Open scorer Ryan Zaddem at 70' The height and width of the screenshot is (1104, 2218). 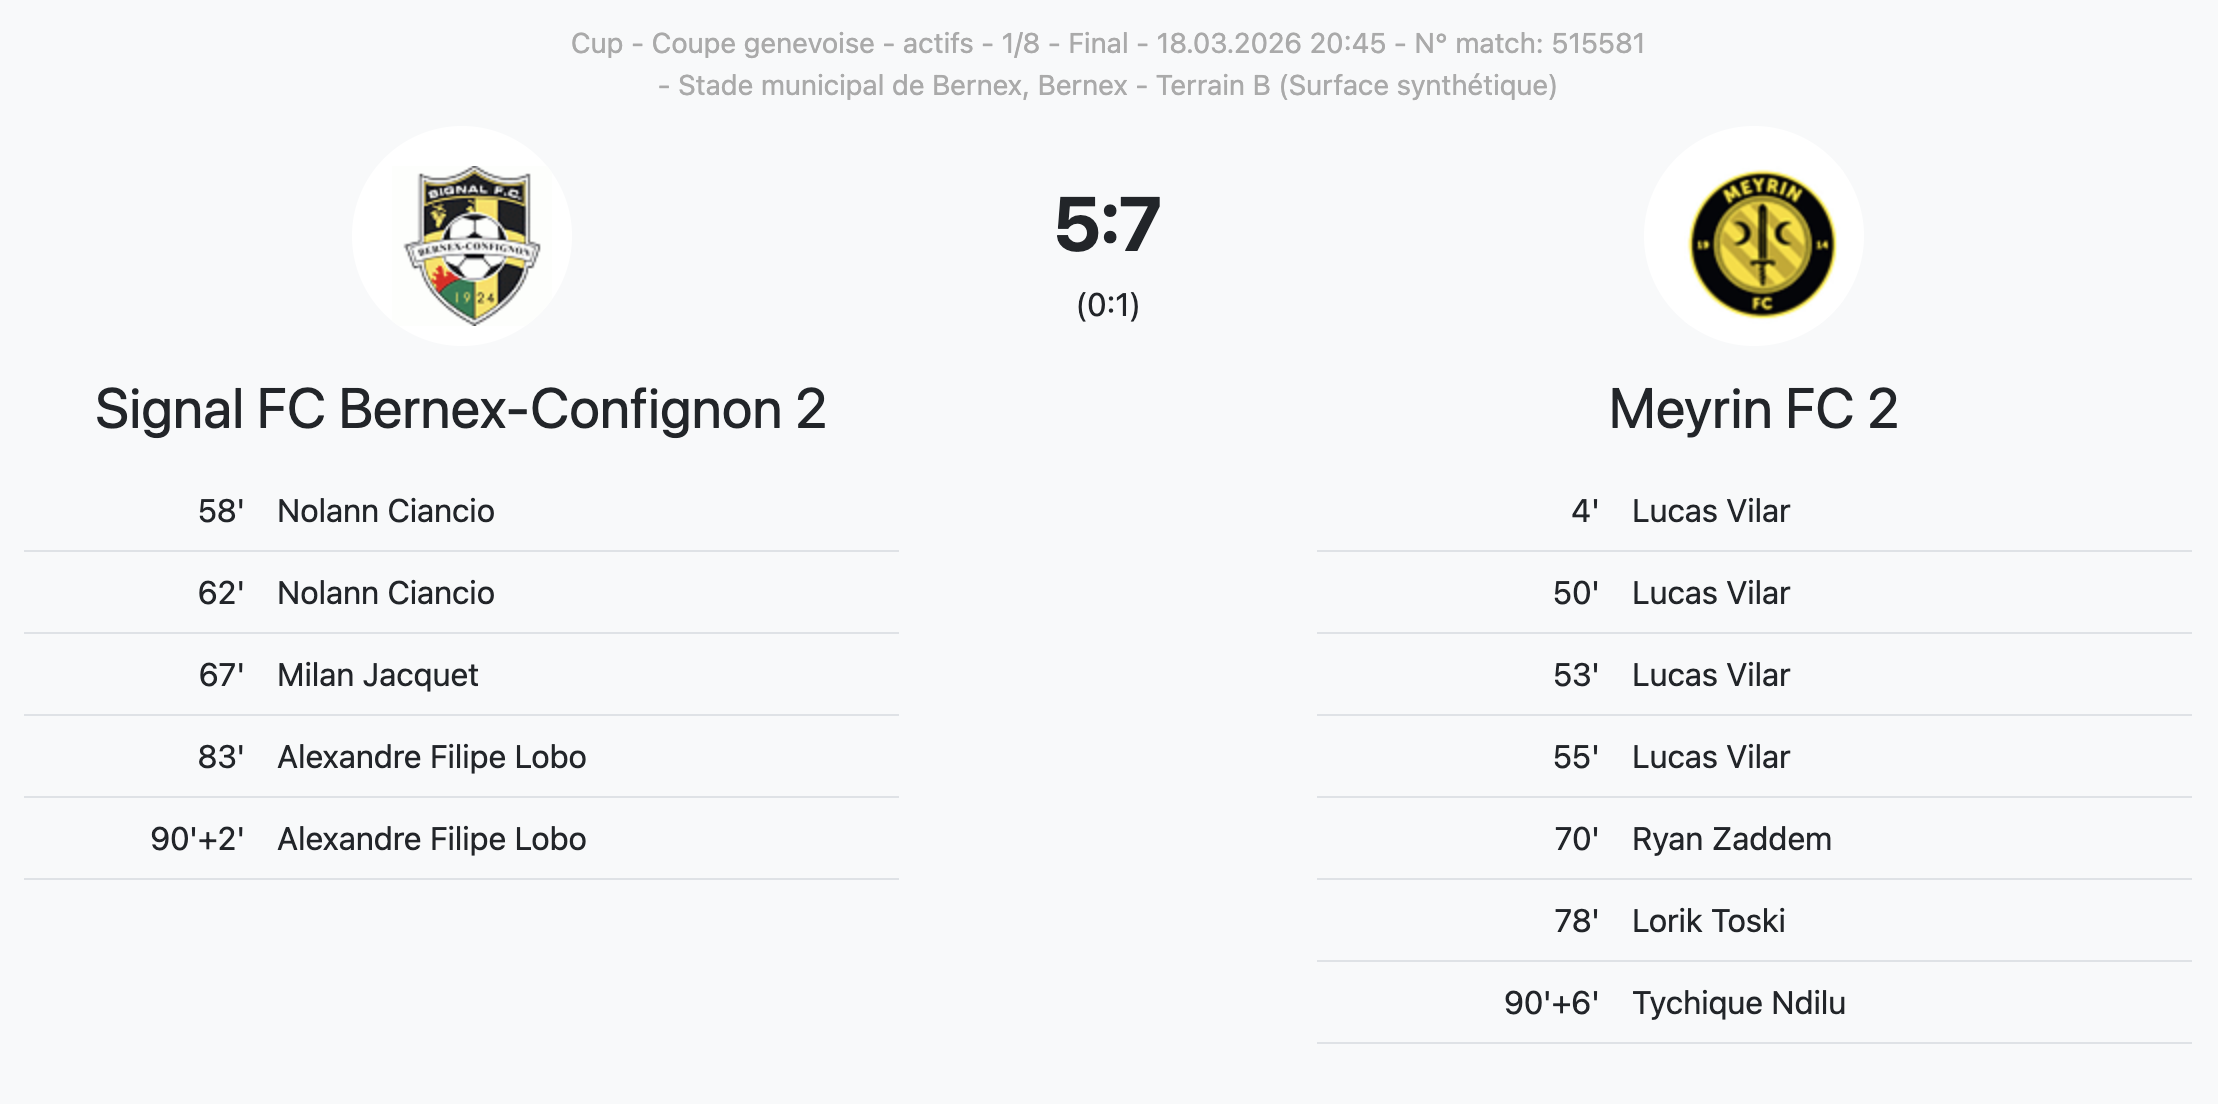1731,839
